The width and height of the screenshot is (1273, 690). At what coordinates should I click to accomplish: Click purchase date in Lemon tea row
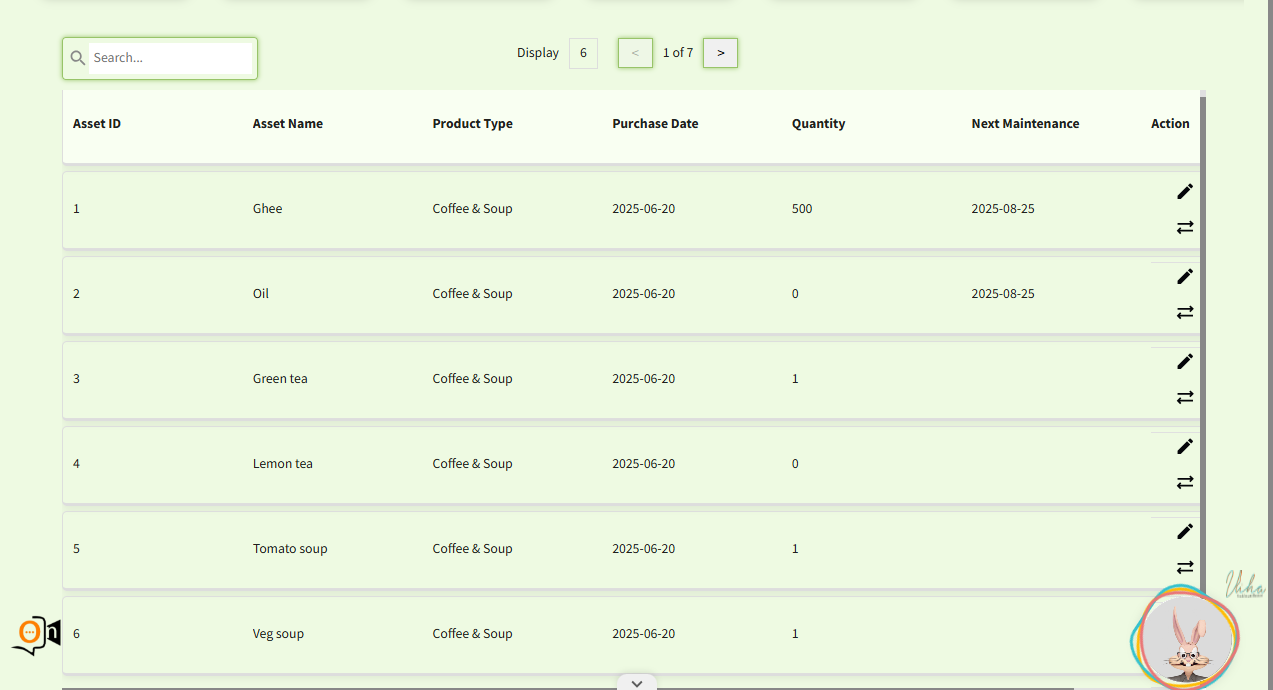click(644, 464)
